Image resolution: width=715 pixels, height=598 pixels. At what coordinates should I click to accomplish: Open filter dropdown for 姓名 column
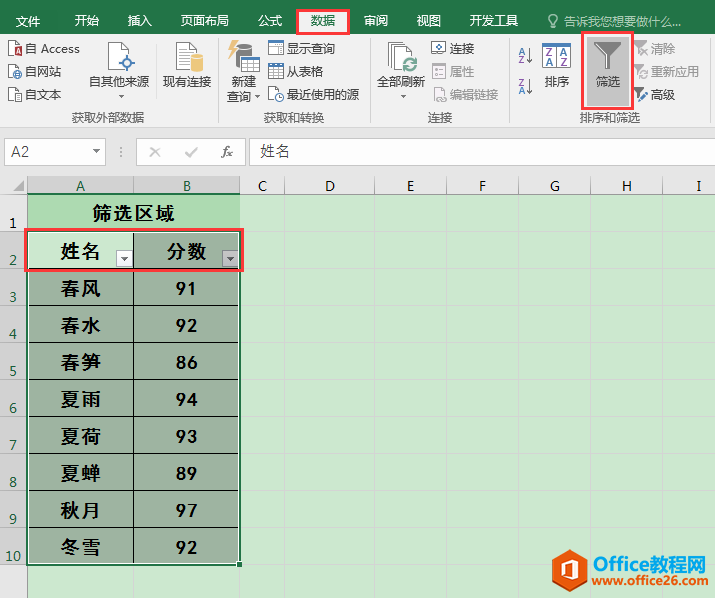point(124,259)
